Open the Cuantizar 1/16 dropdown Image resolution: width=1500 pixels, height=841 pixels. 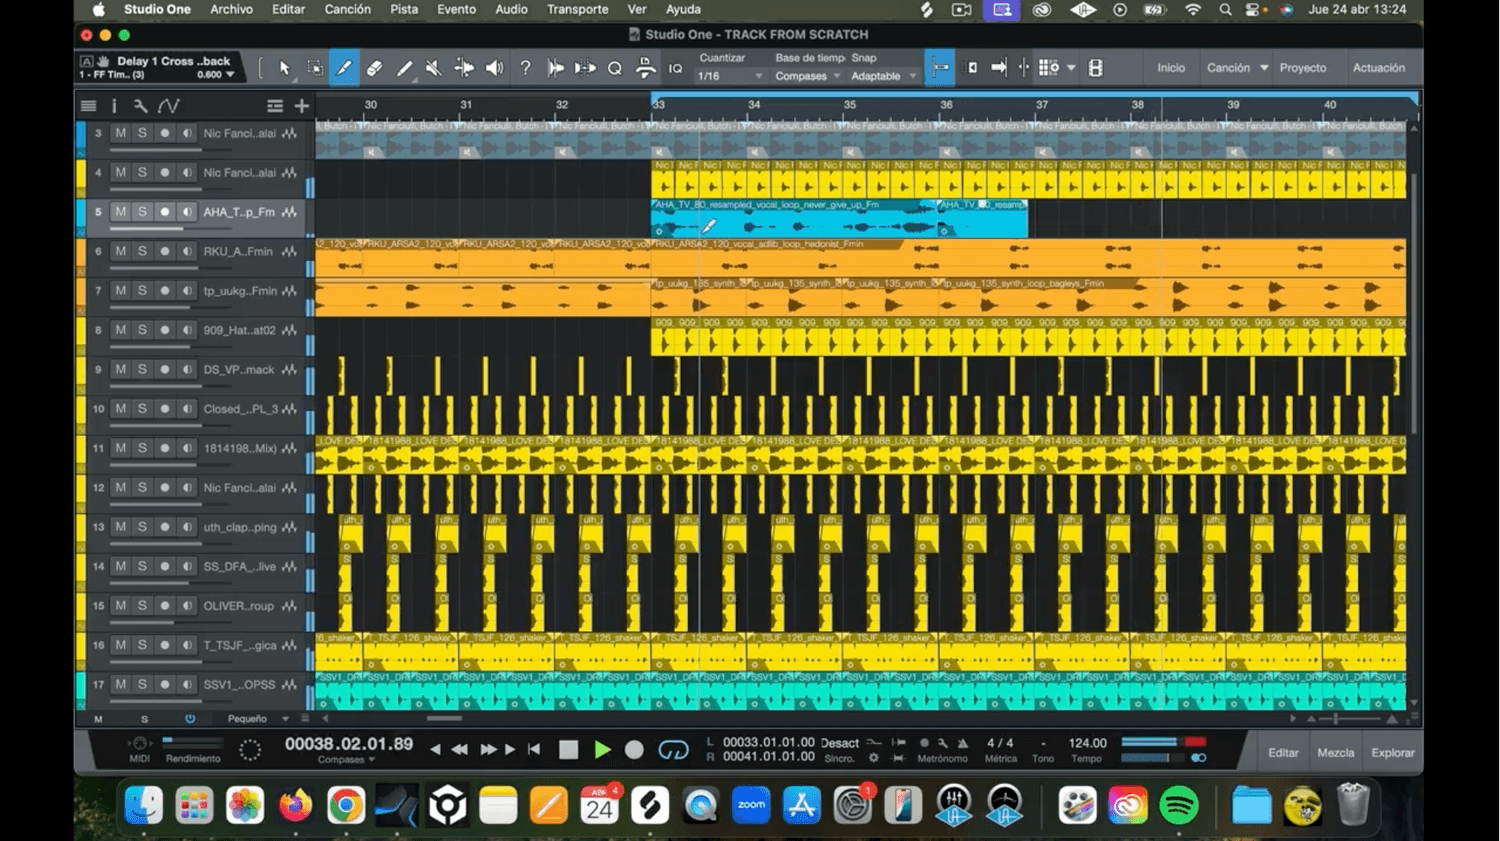[x=730, y=76]
